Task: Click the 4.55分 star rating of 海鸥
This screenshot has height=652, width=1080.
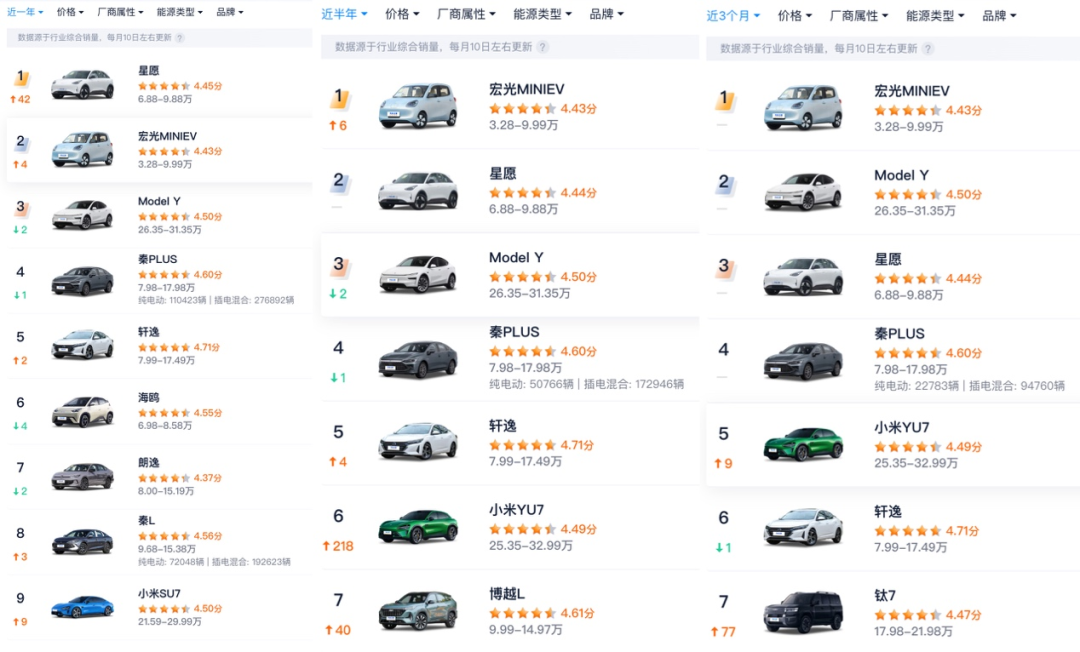Action: pos(180,412)
